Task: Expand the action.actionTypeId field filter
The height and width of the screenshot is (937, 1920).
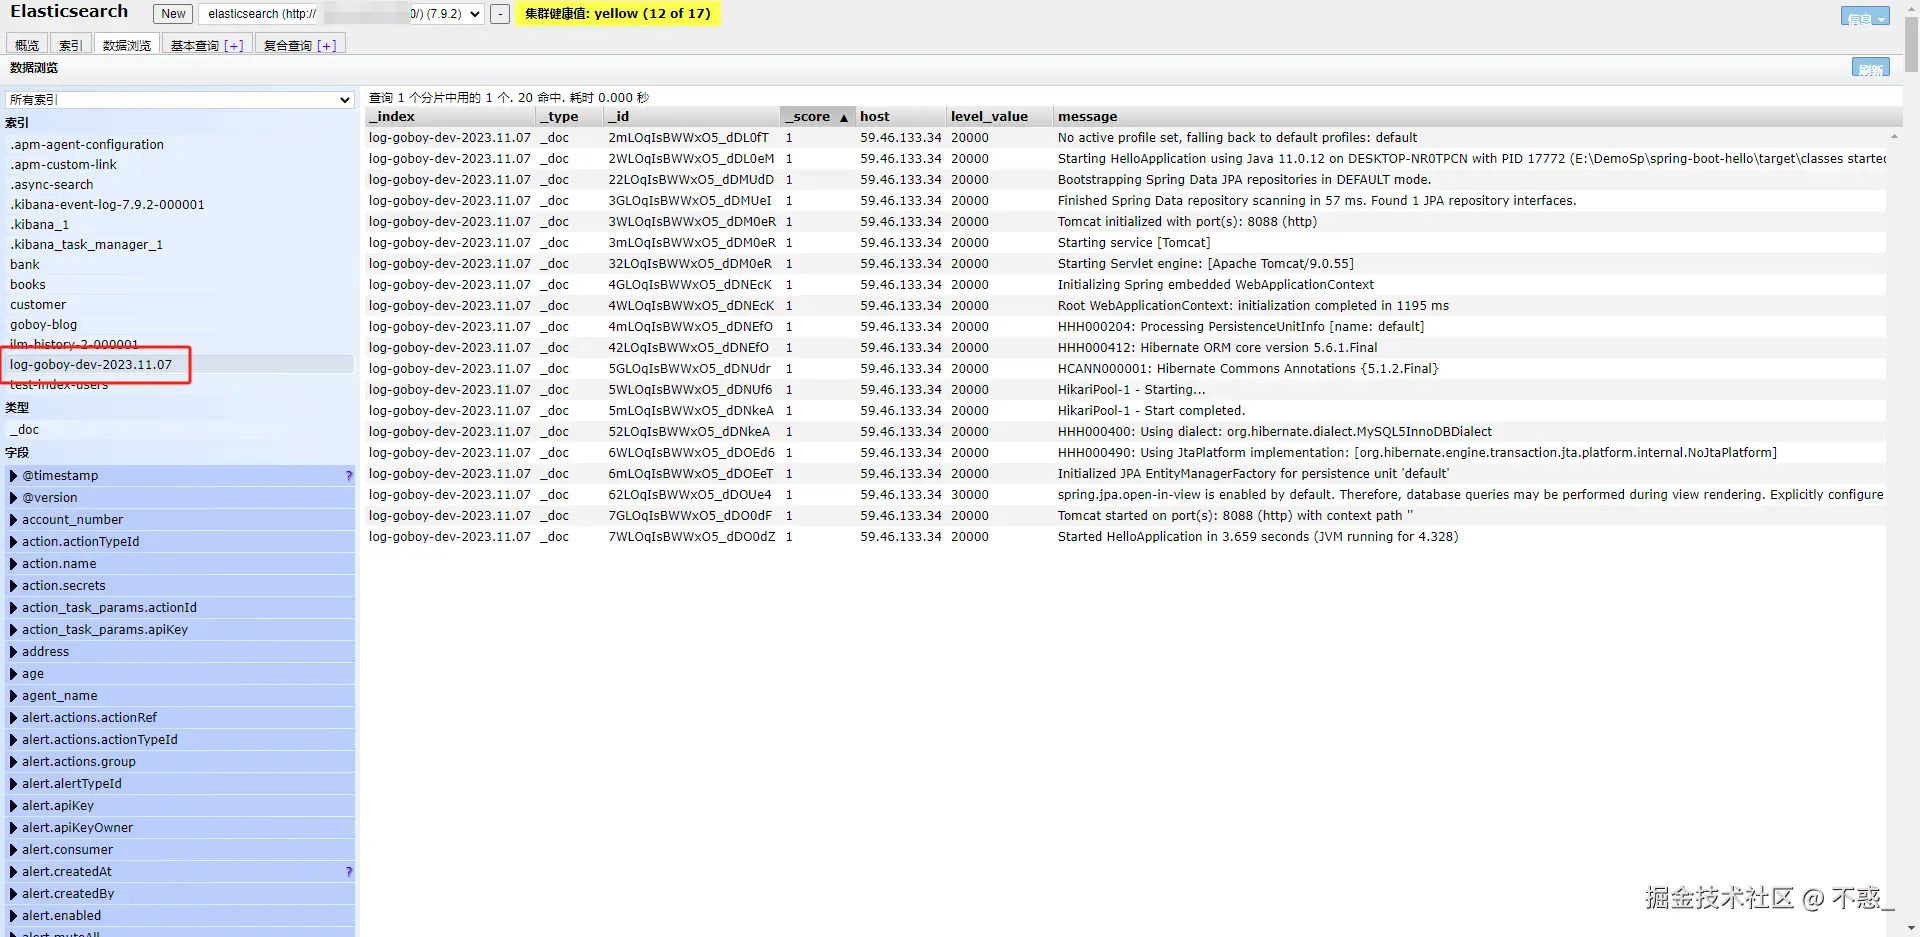Action: point(180,542)
